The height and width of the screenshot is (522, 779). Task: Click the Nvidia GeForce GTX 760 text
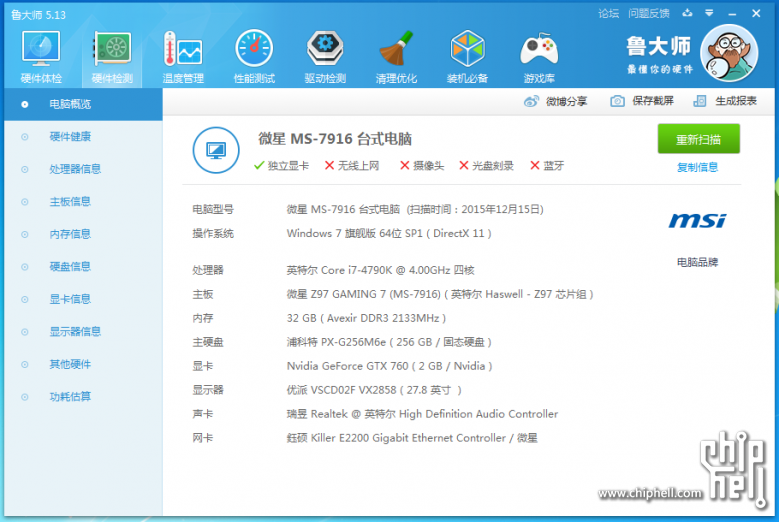[390, 366]
